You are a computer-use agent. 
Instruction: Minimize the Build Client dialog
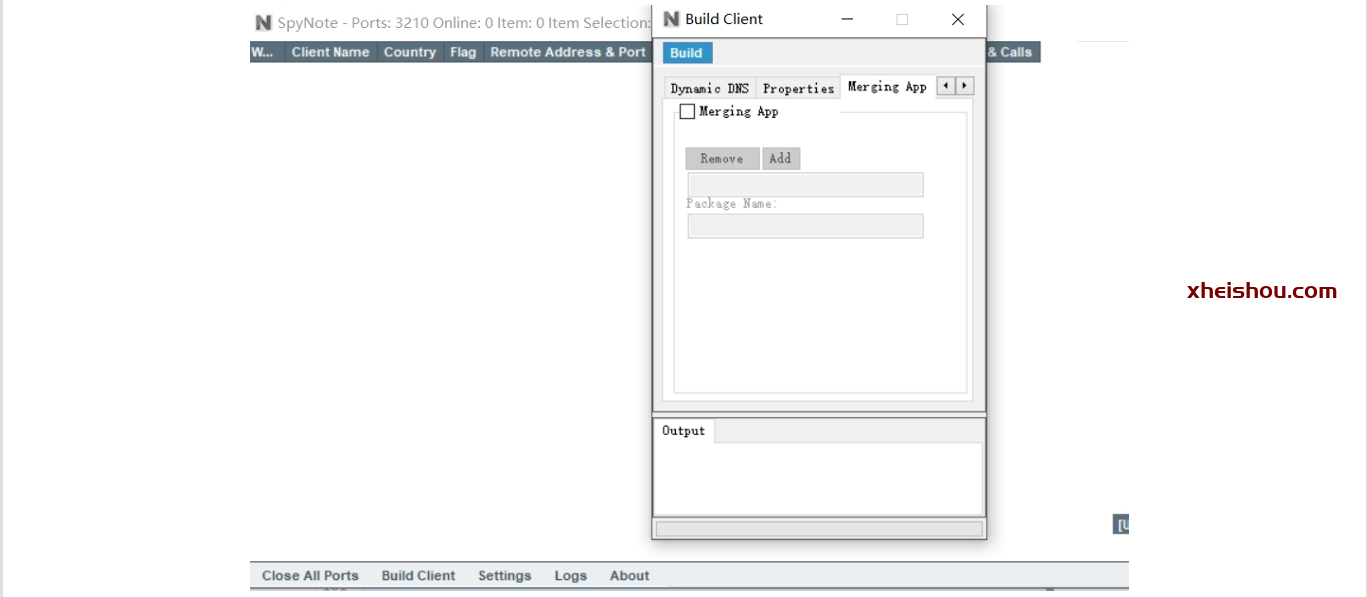(x=847, y=19)
